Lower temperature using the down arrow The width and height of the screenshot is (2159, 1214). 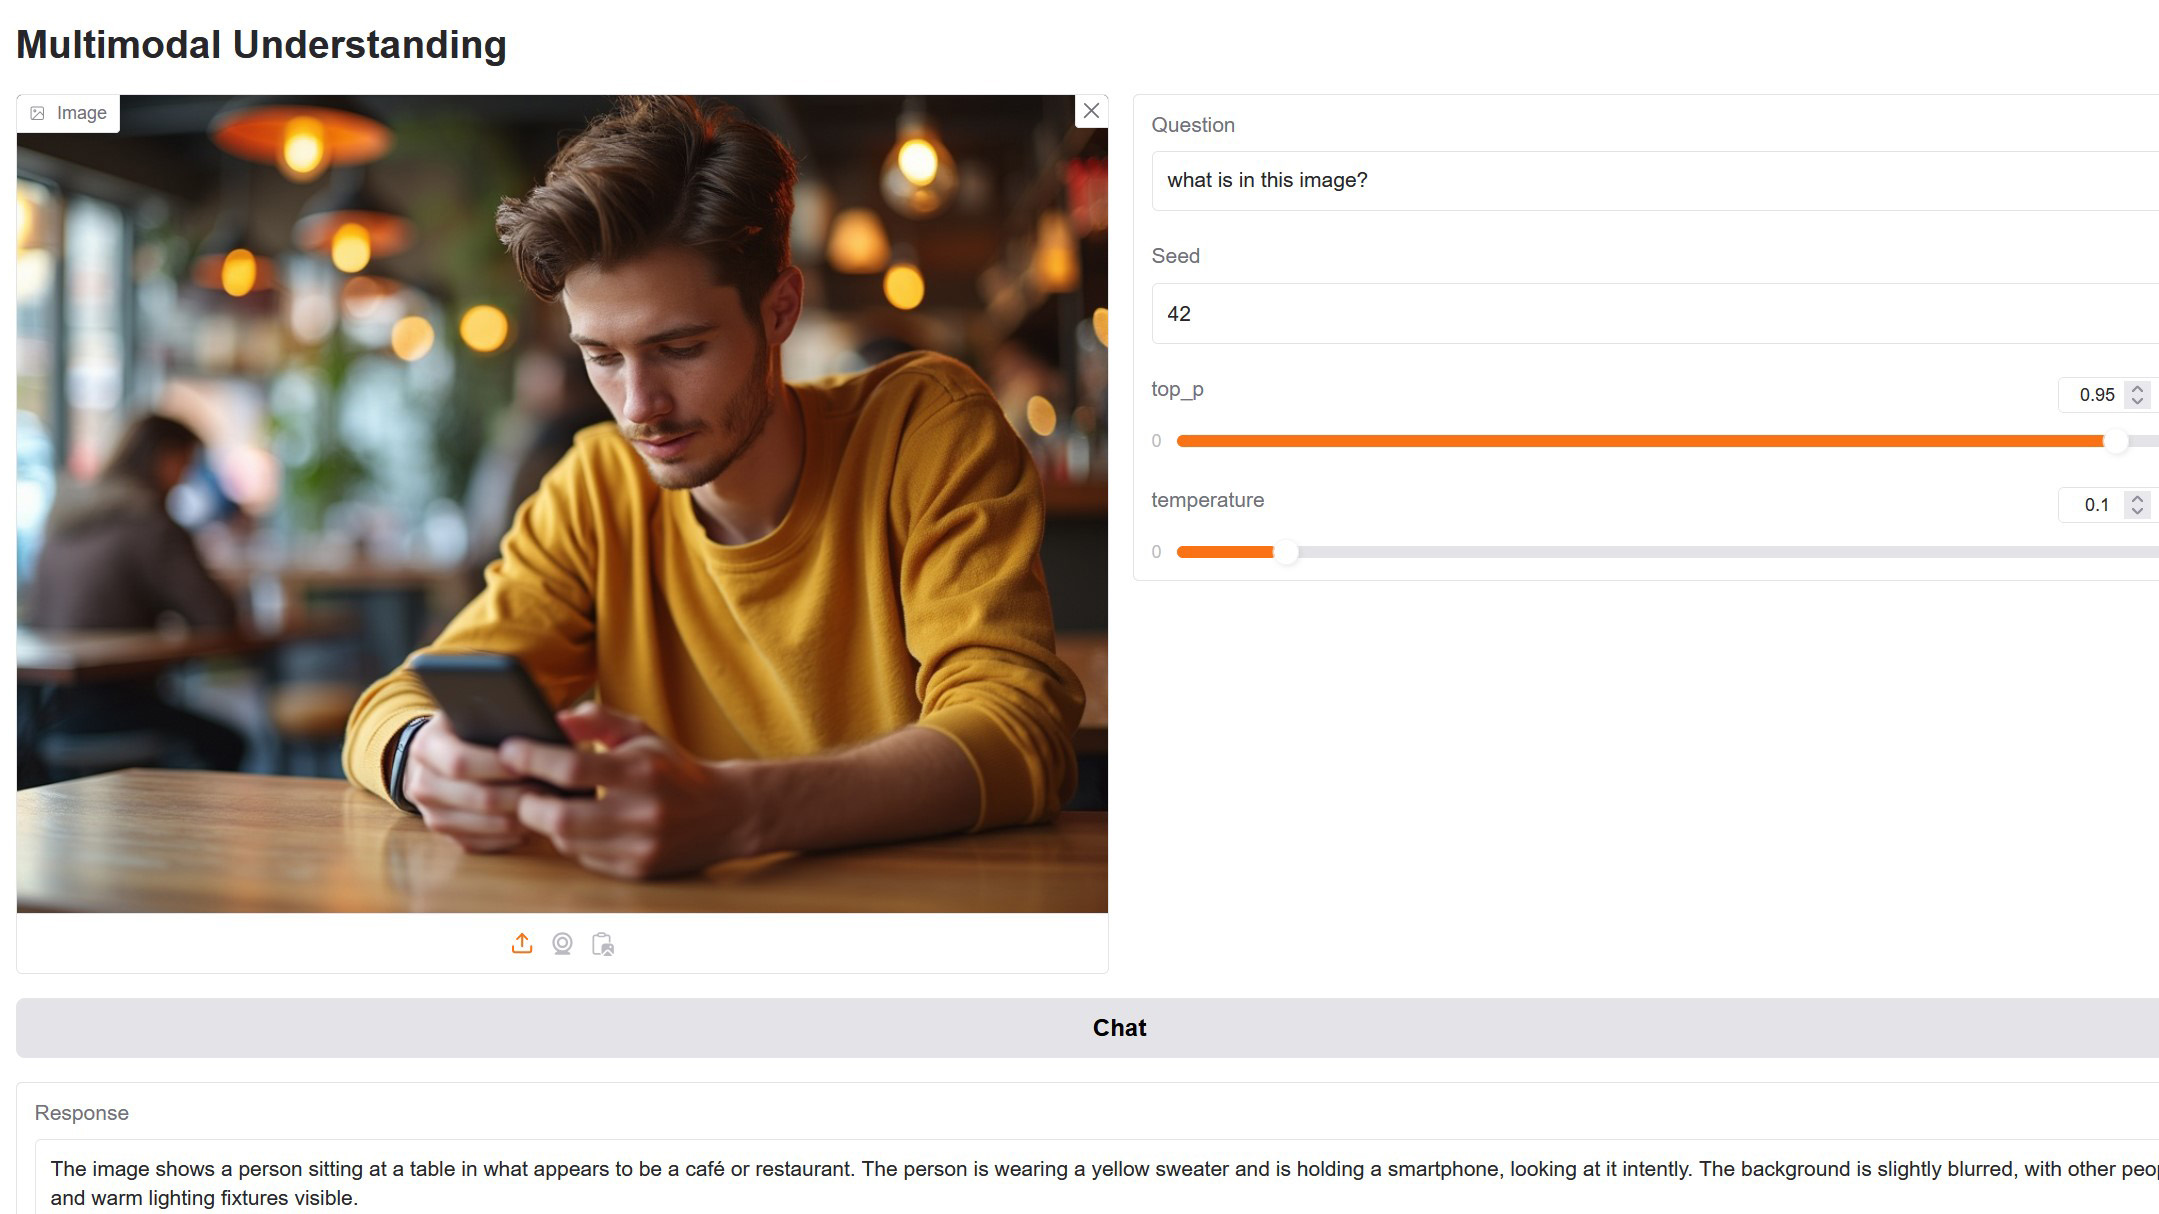coord(2137,511)
